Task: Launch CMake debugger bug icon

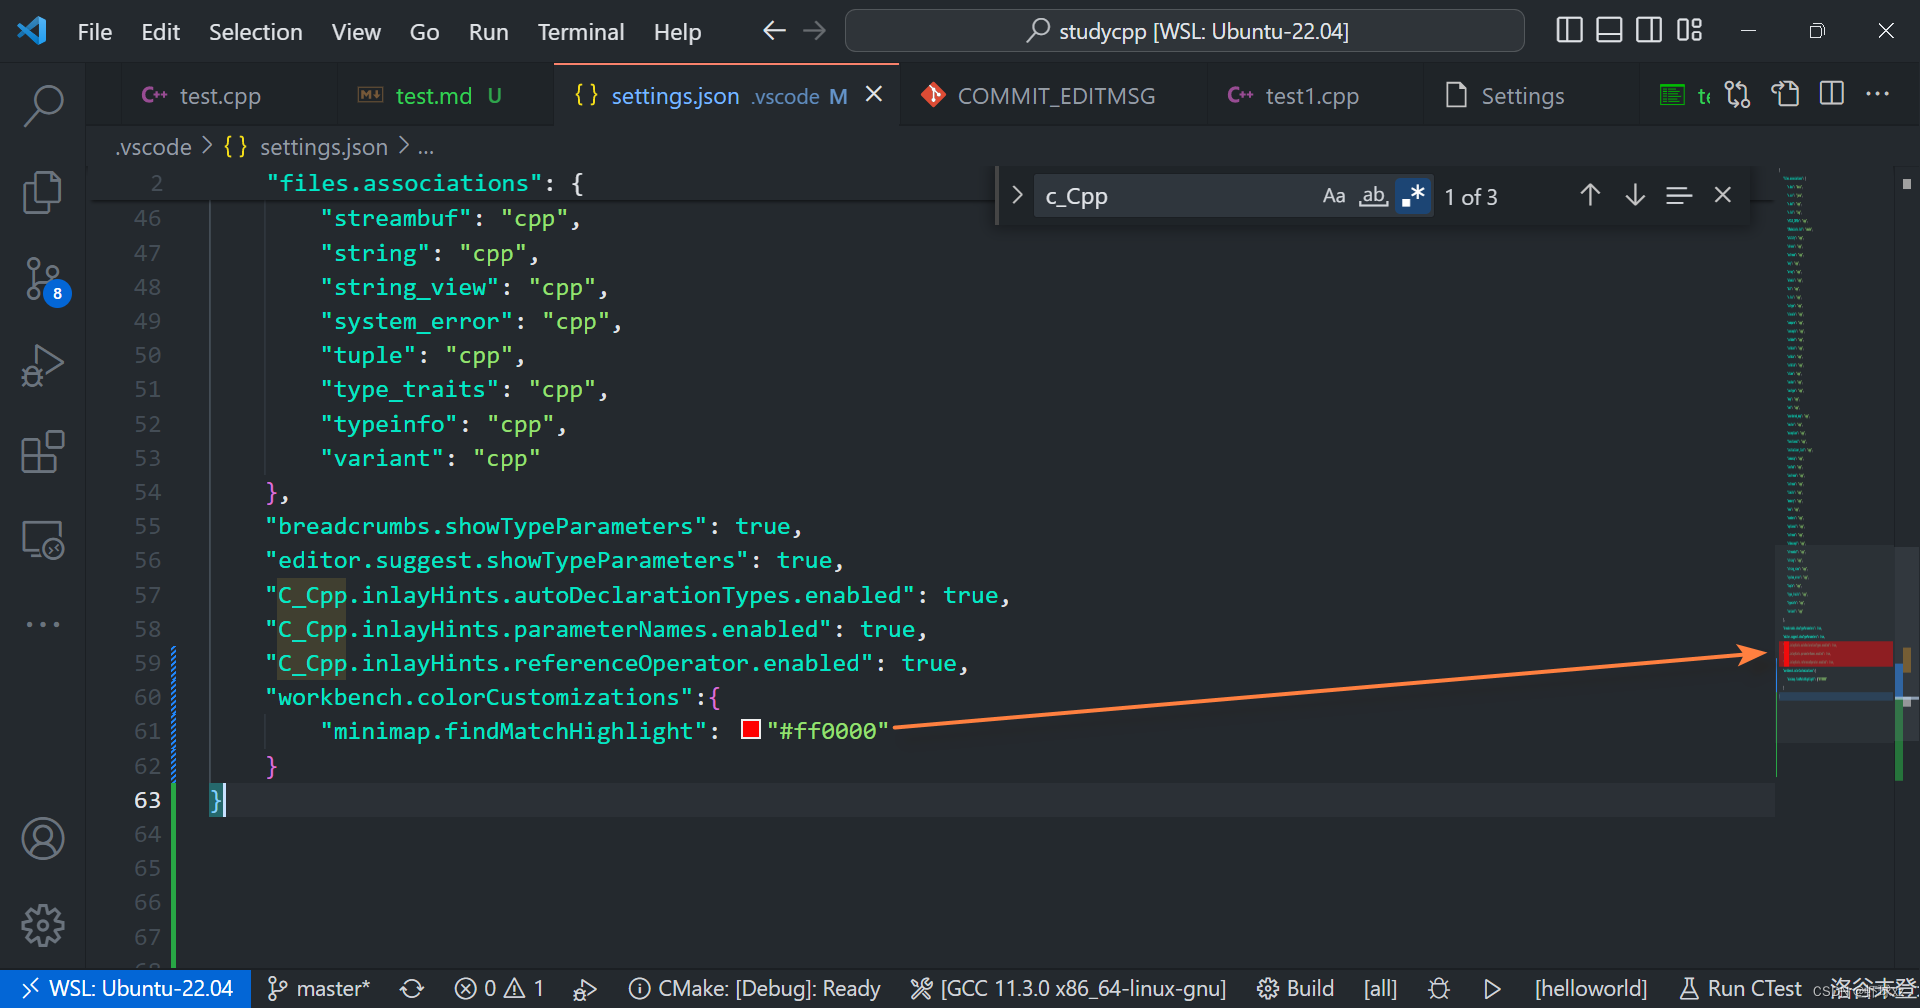Action: [1439, 988]
